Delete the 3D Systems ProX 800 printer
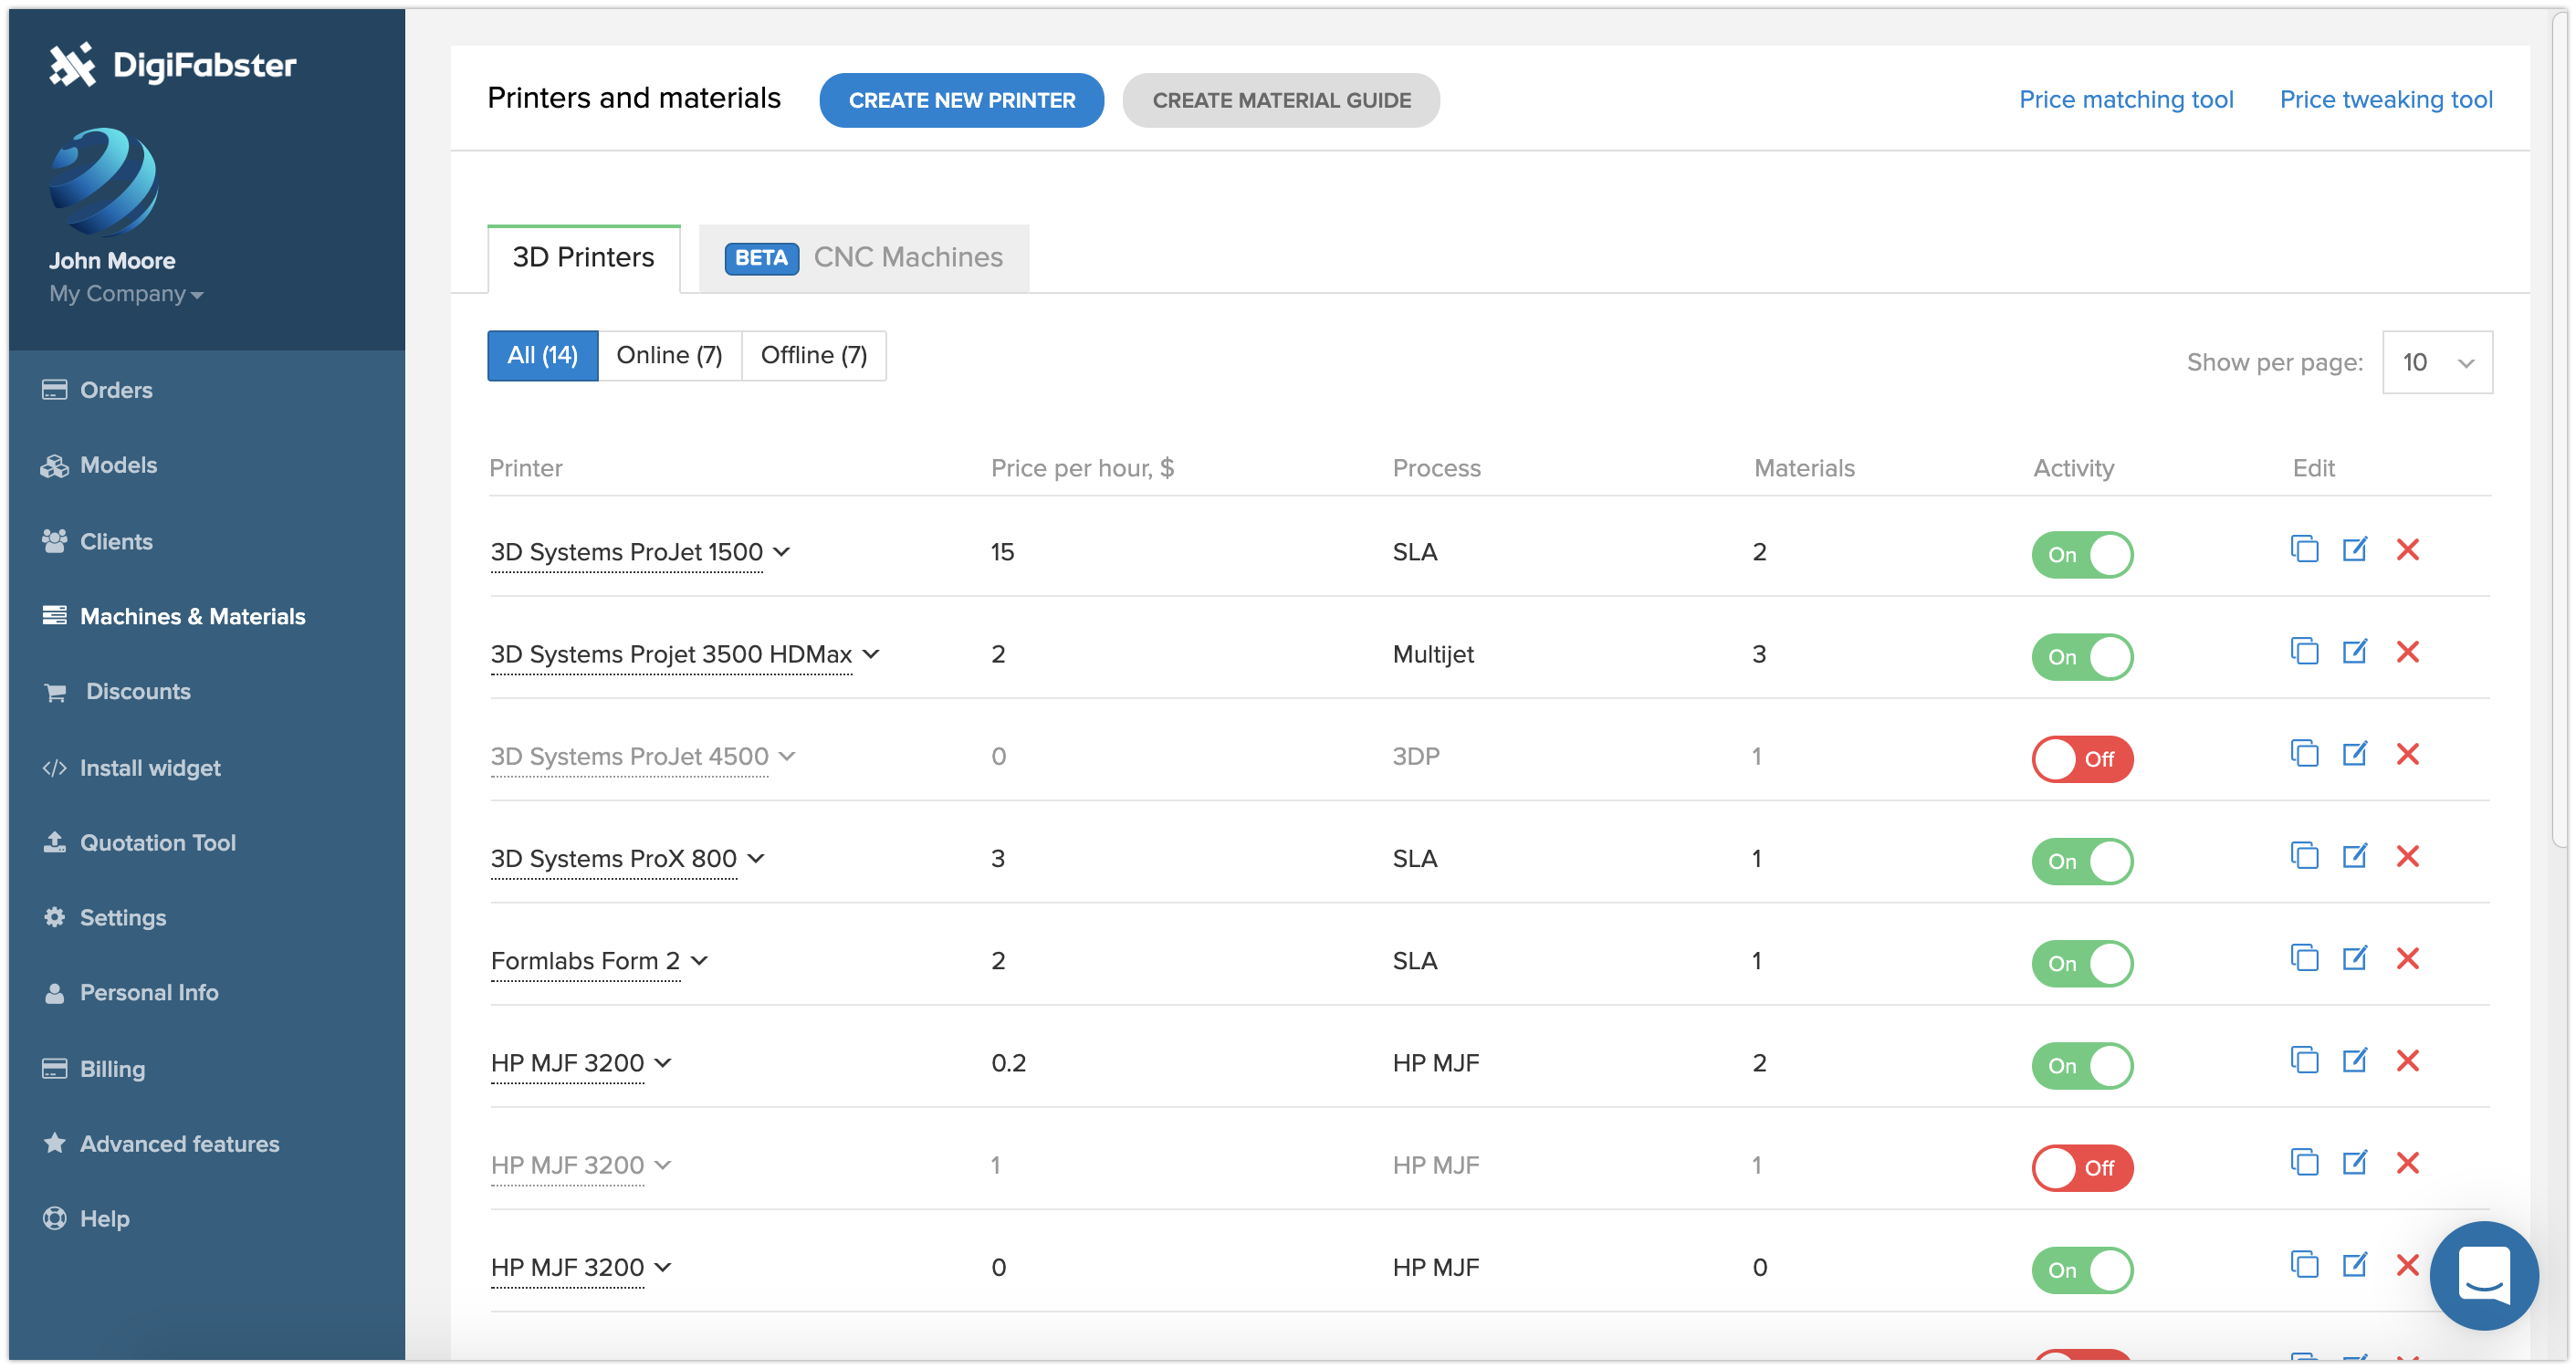Viewport: 2576px width, 1369px height. click(2407, 856)
